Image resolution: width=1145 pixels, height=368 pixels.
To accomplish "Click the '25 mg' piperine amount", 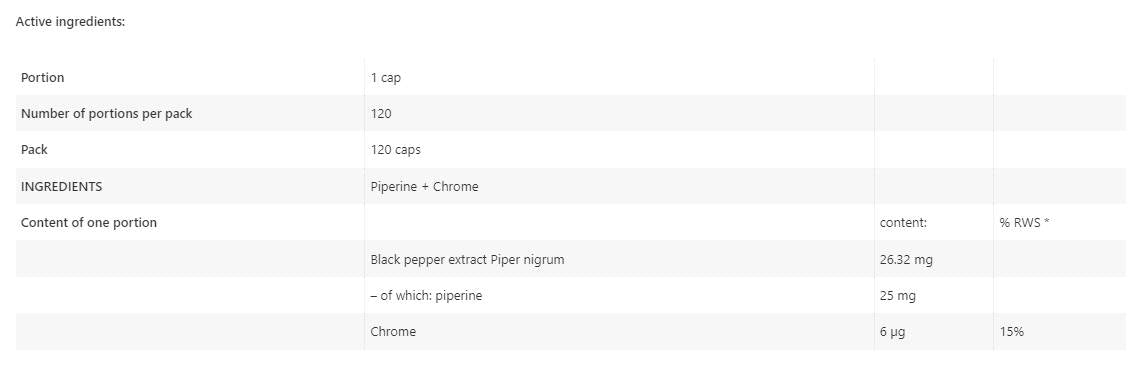I will pyautogui.click(x=897, y=296).
